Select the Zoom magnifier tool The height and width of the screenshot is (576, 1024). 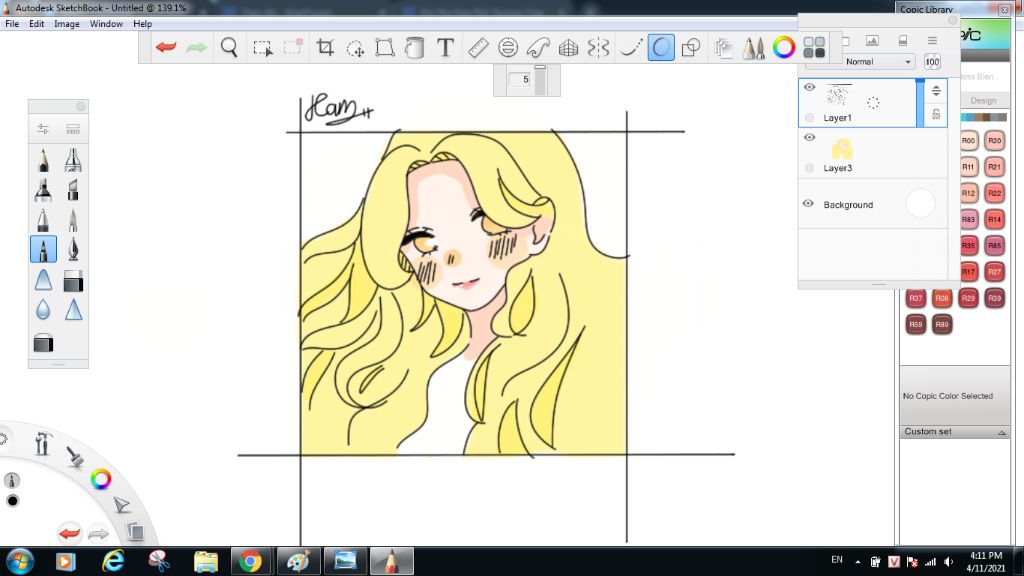(229, 47)
